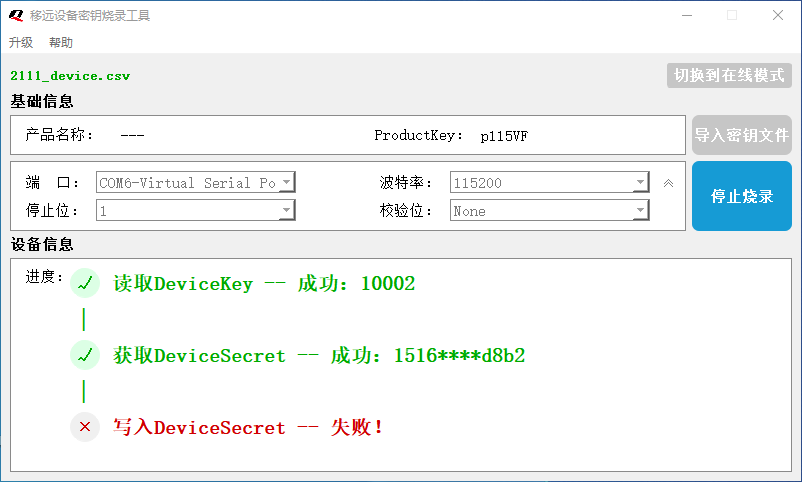
Task: Click the 写入DeviceSecret 失败 status text
Action: point(248,427)
